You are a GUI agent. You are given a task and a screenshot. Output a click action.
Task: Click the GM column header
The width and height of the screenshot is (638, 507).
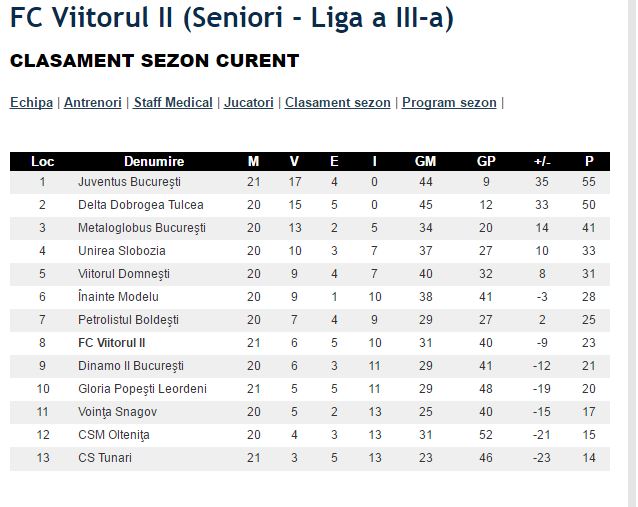click(425, 162)
